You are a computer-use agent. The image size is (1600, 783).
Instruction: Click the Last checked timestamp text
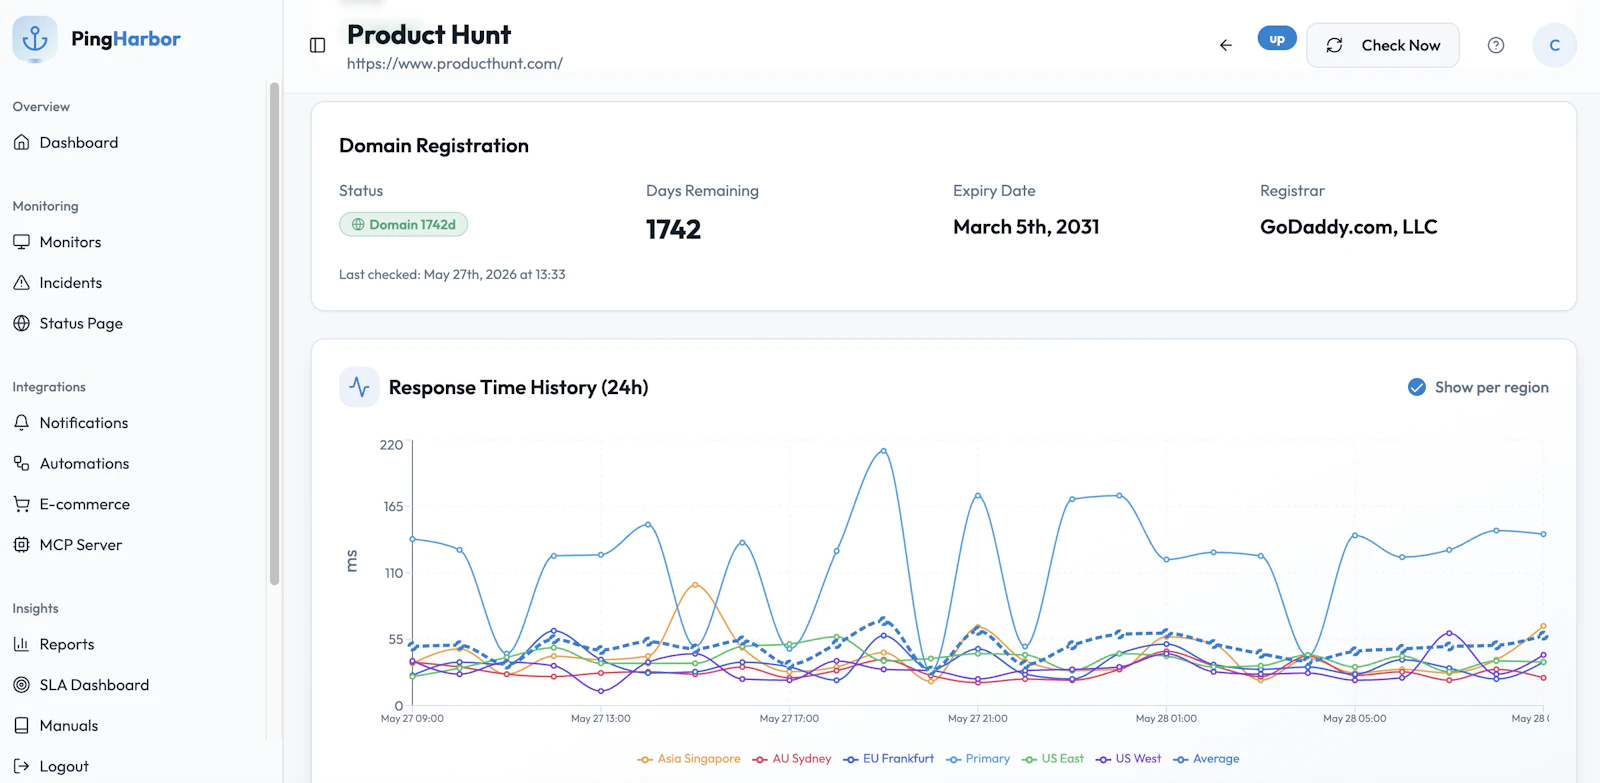click(452, 275)
